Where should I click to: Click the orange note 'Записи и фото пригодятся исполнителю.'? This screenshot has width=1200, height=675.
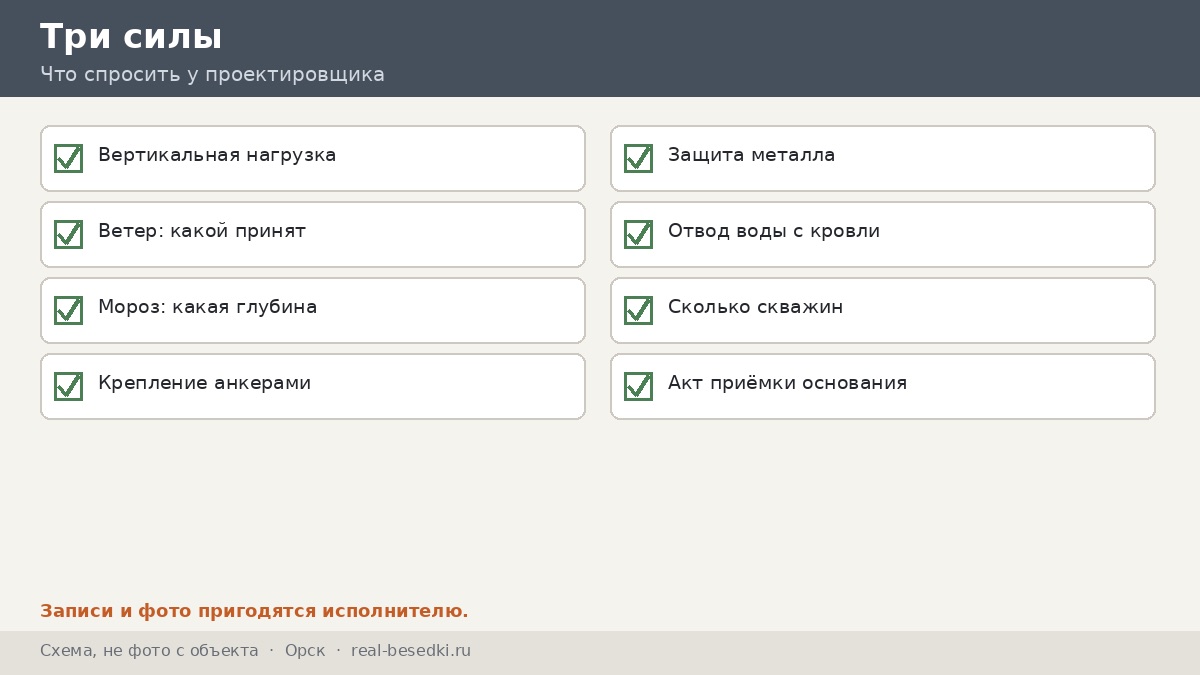pyautogui.click(x=254, y=611)
